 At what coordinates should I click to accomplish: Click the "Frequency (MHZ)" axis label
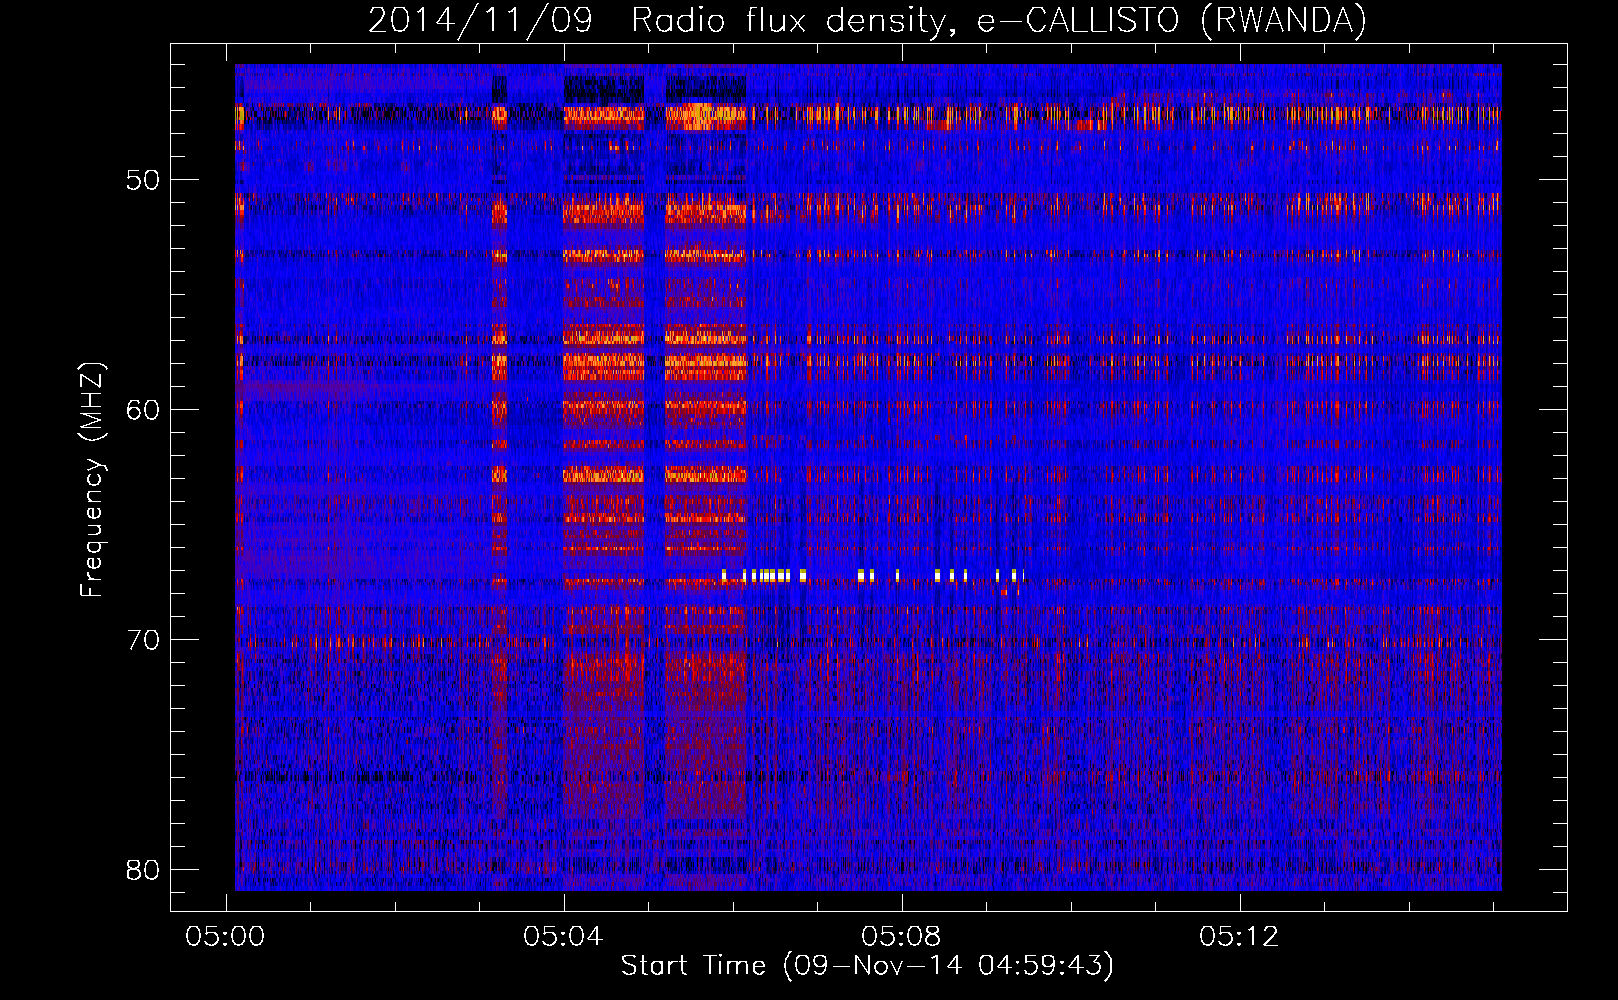92,479
